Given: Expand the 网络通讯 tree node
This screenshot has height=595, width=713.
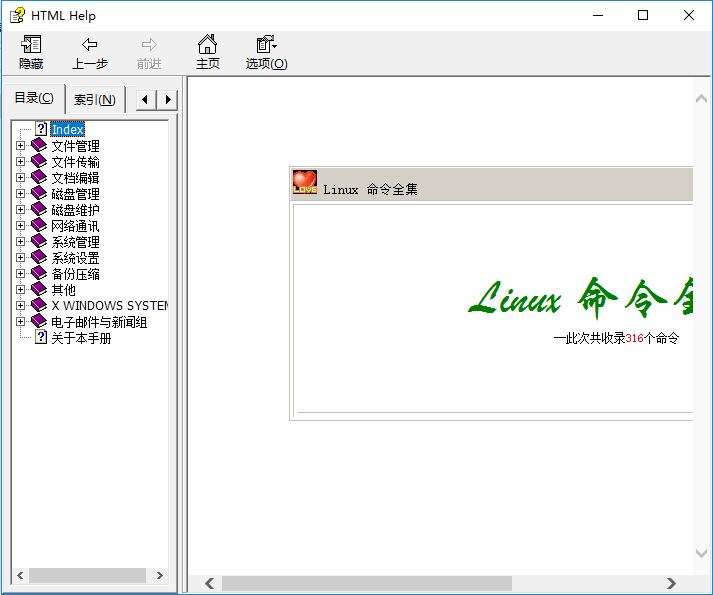Looking at the screenshot, I should [x=20, y=225].
